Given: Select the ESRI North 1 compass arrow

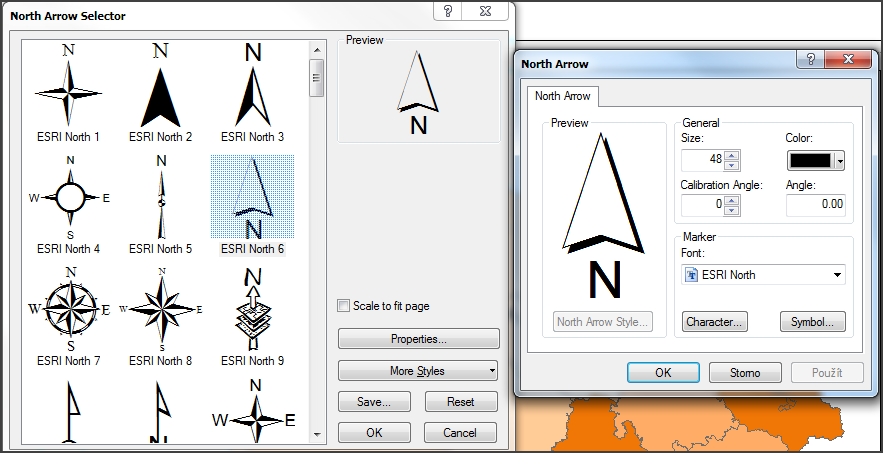Looking at the screenshot, I should tap(68, 92).
